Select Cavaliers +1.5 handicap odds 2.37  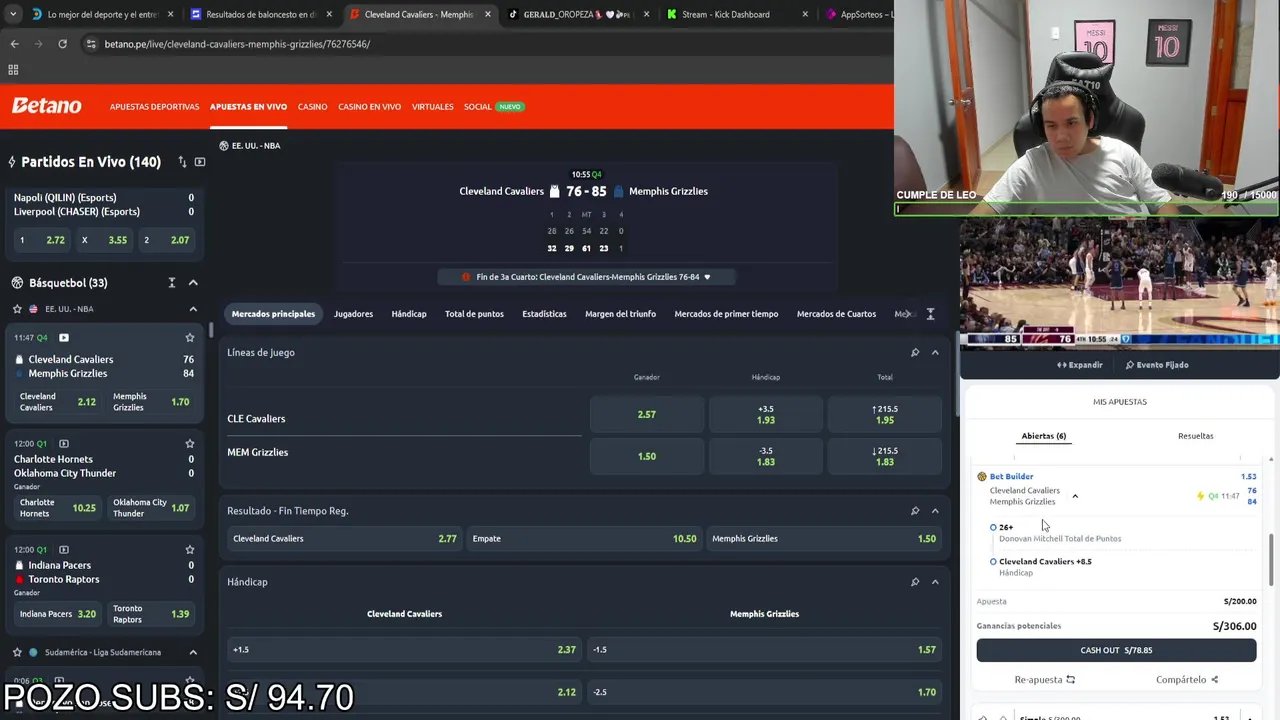(404, 650)
